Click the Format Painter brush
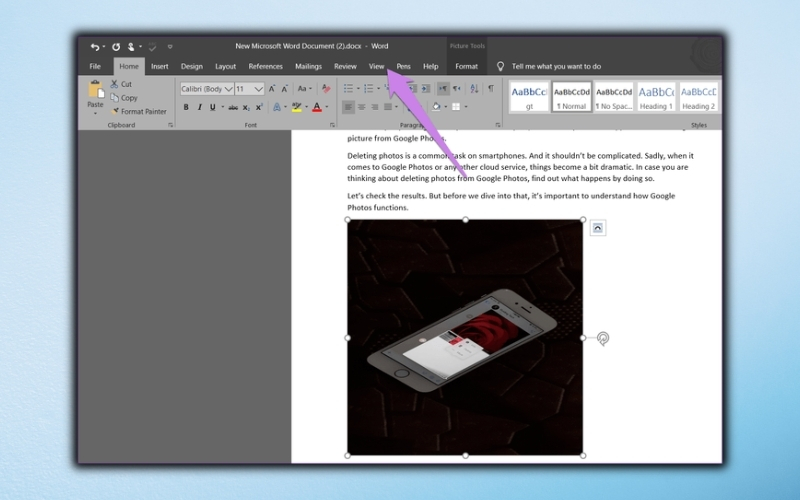Viewport: 800px width, 500px height. (115, 111)
